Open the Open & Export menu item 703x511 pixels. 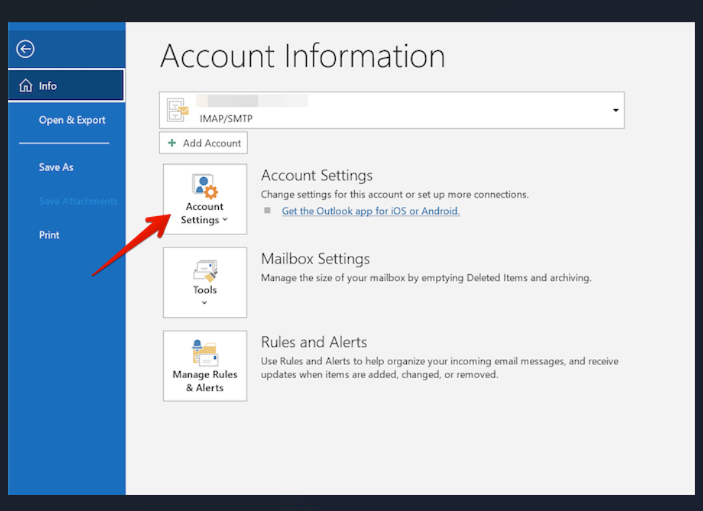[x=72, y=120]
